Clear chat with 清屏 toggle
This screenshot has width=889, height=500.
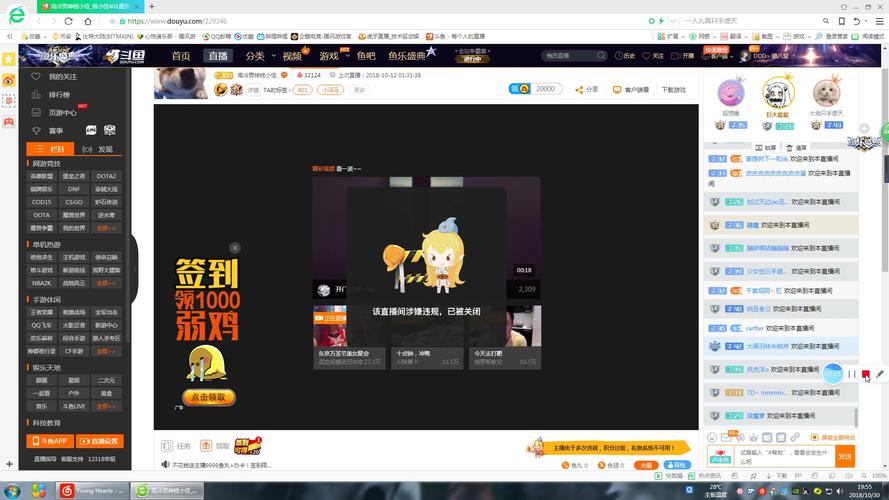tap(795, 147)
